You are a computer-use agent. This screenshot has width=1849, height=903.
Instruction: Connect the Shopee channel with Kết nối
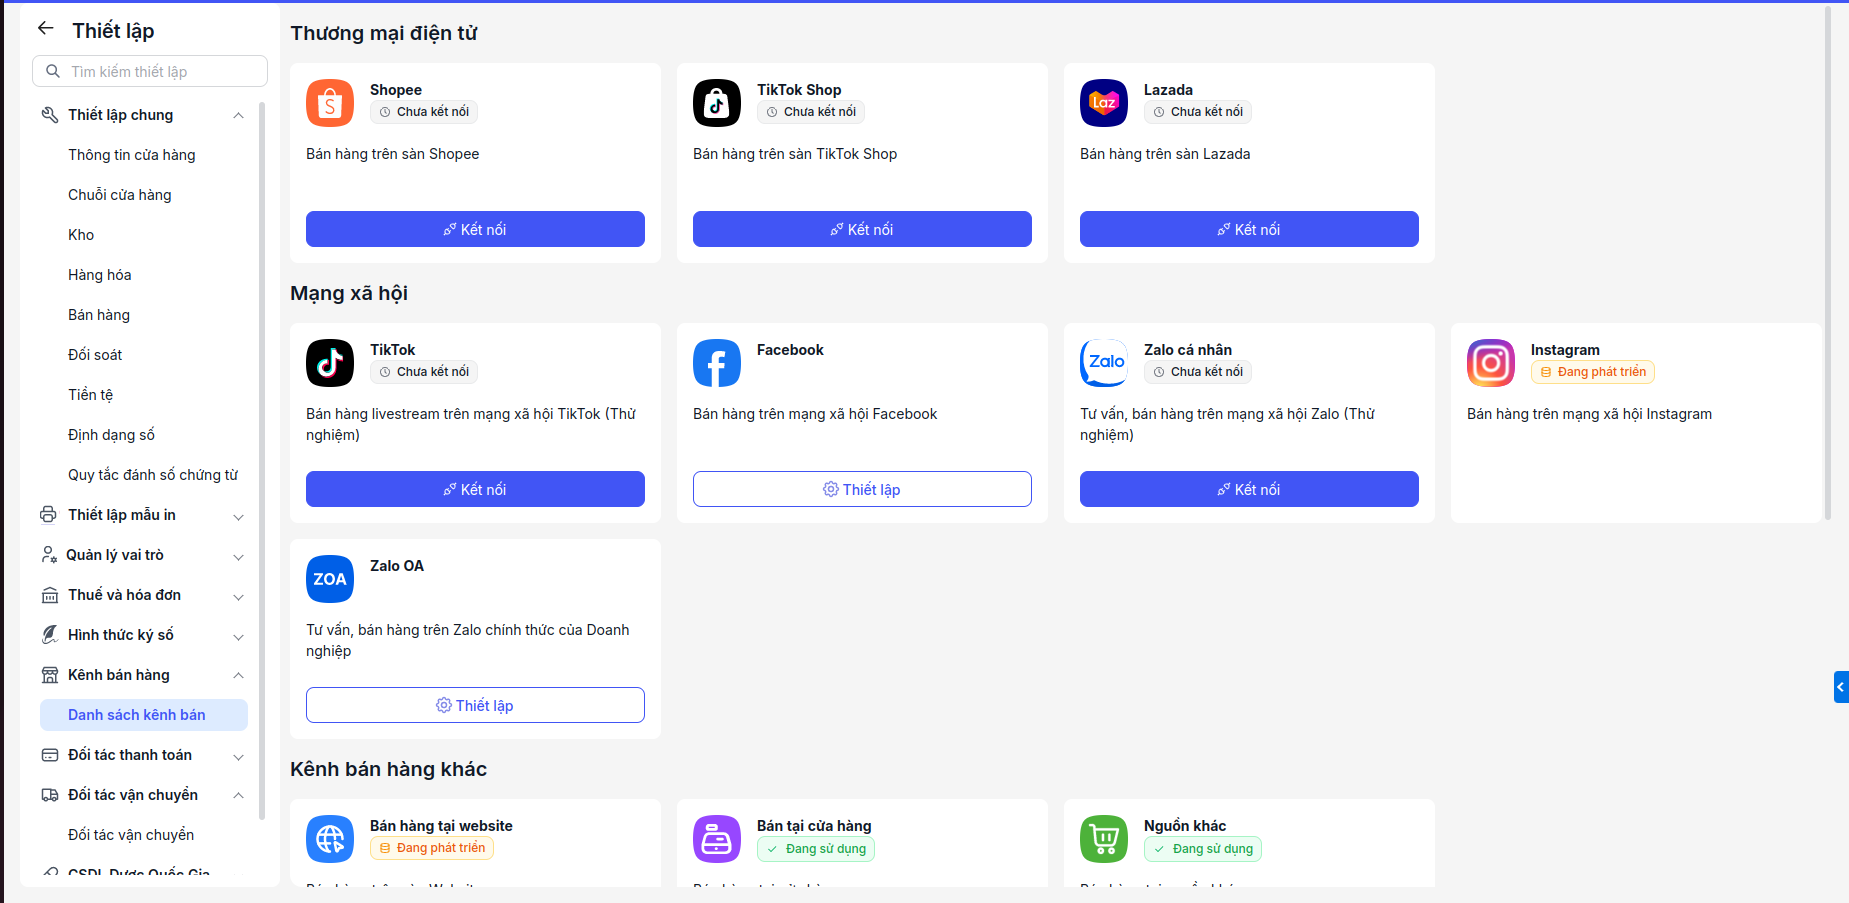pyautogui.click(x=475, y=229)
